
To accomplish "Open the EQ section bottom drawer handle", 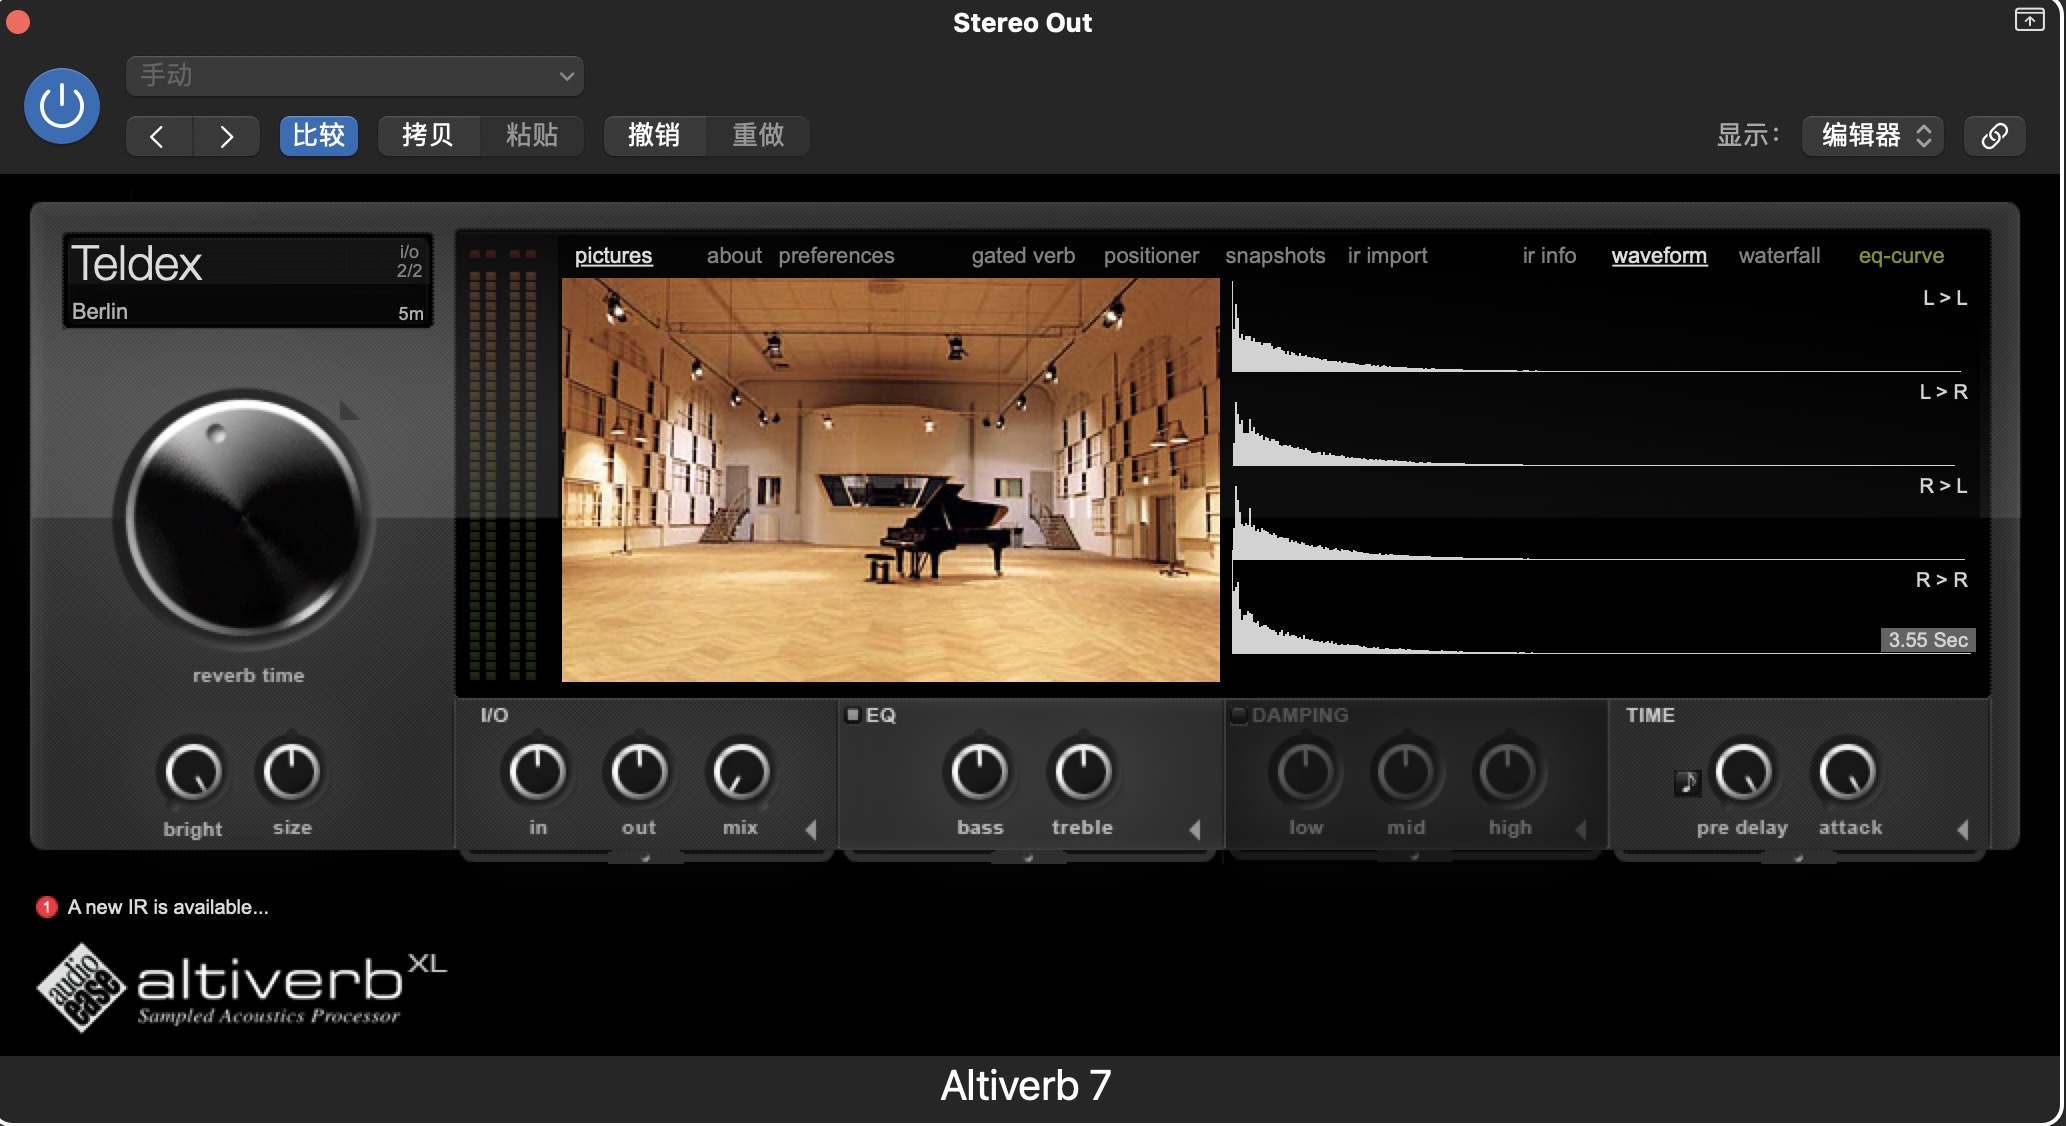I will coord(1029,857).
